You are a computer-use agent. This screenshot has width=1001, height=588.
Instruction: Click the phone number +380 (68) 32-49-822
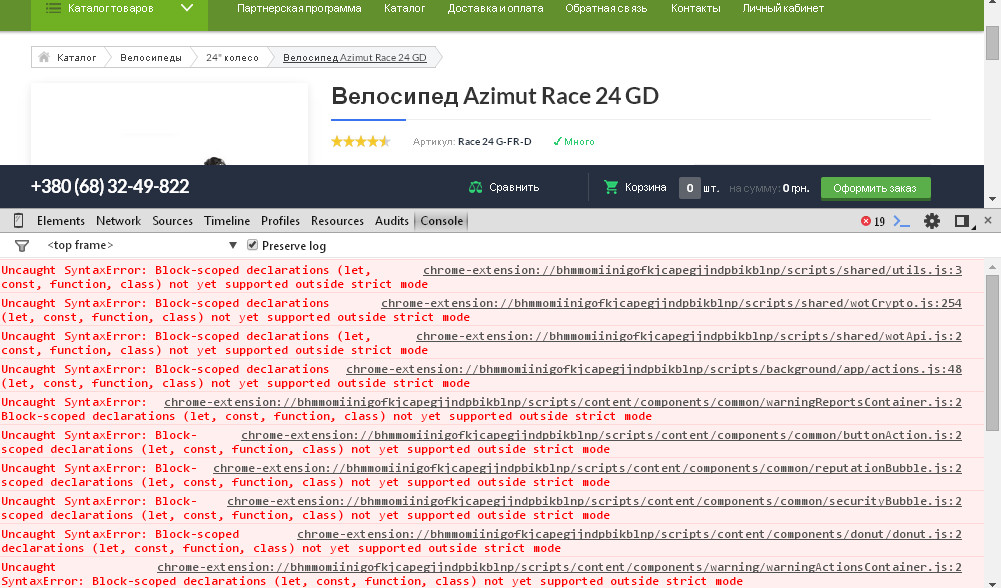tap(110, 186)
